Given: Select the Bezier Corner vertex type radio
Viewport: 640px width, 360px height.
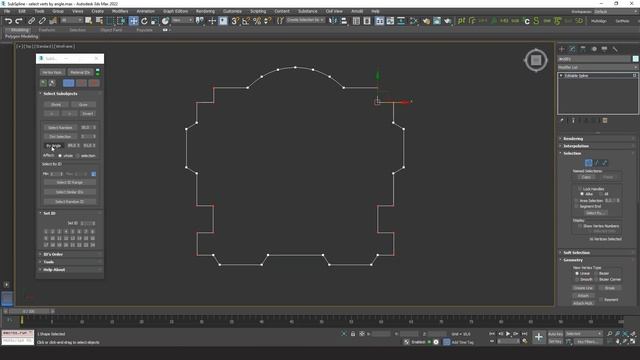Looking at the screenshot, I should (x=596, y=280).
